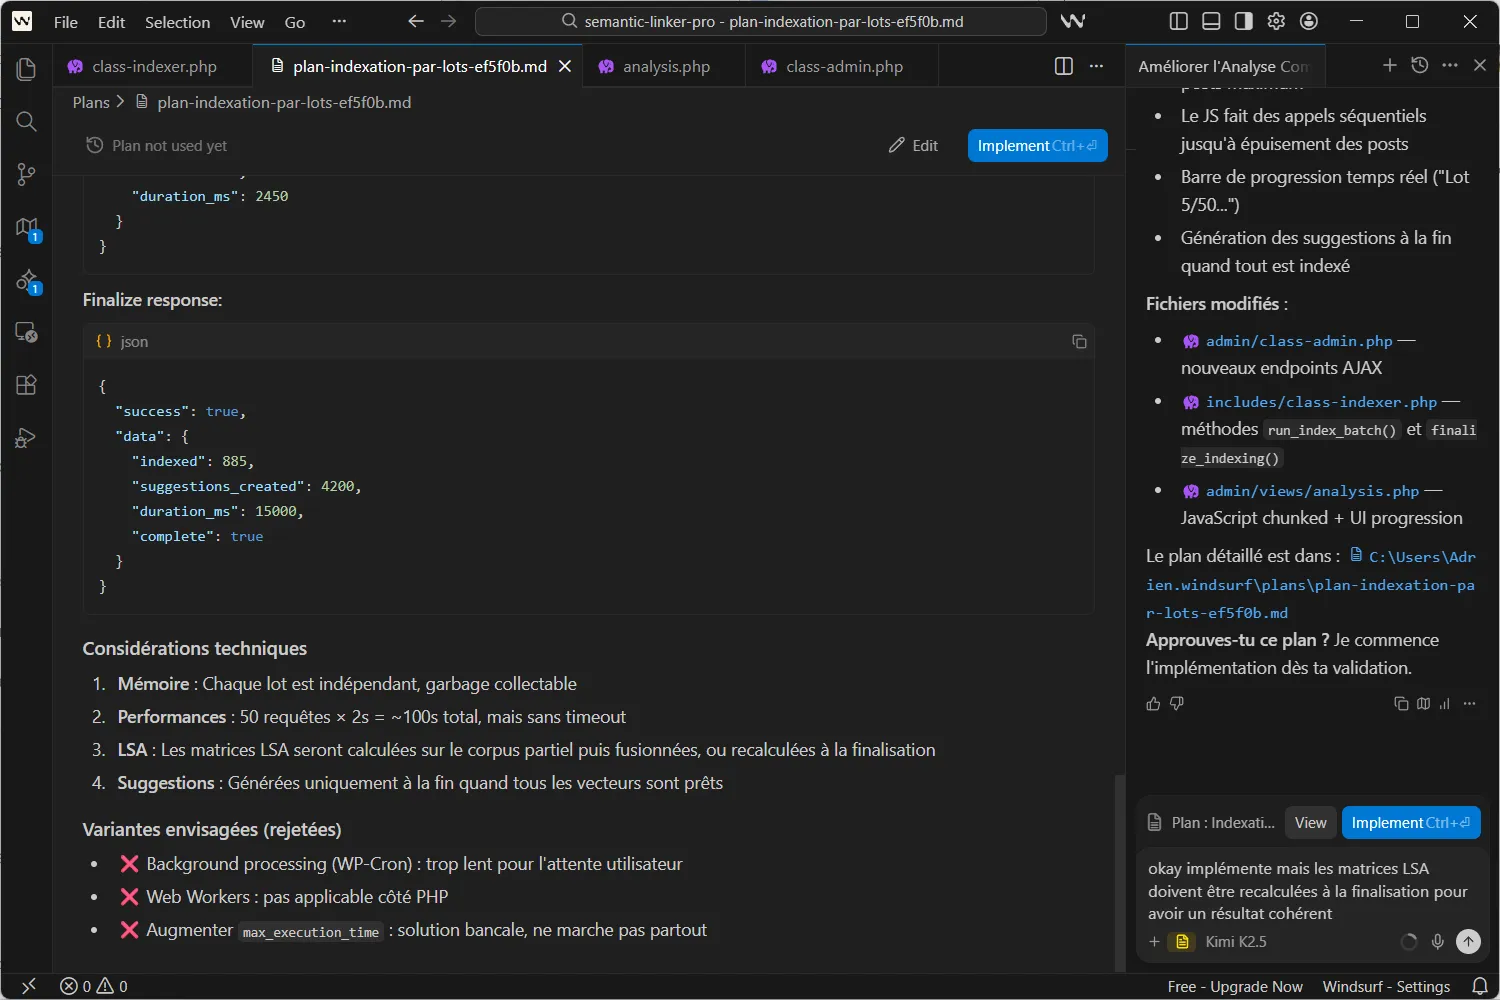Open chat history in Cascade panel
Screen dimensions: 1500x1000
[1419, 65]
